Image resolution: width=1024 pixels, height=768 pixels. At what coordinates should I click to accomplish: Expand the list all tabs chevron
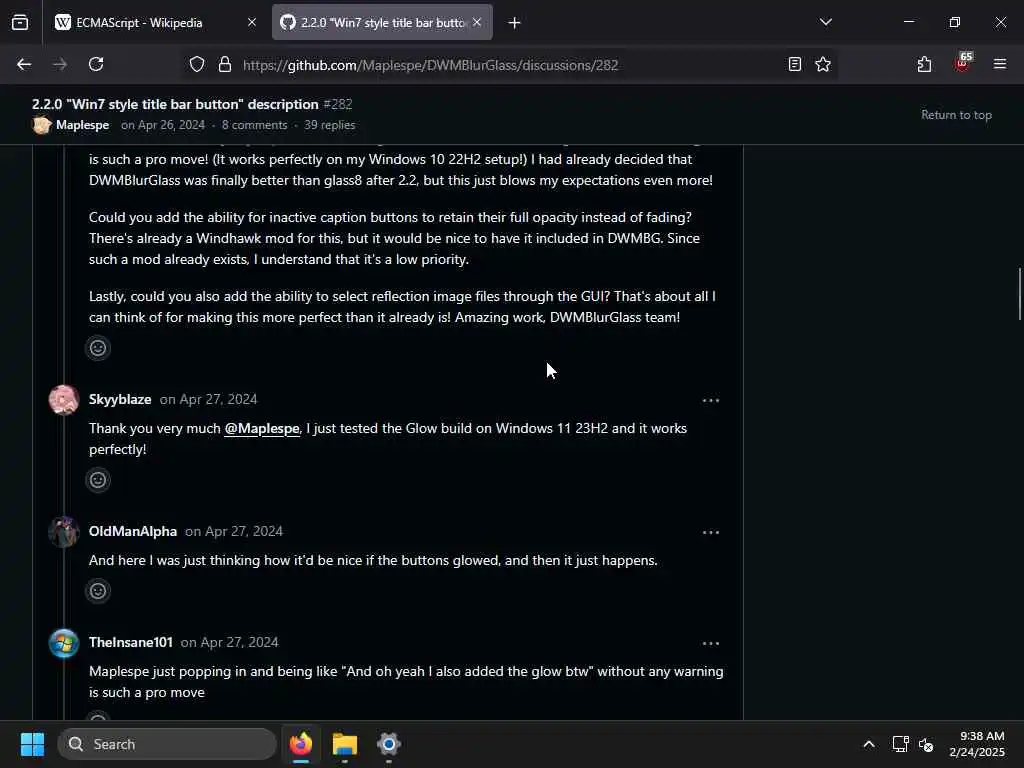(825, 22)
